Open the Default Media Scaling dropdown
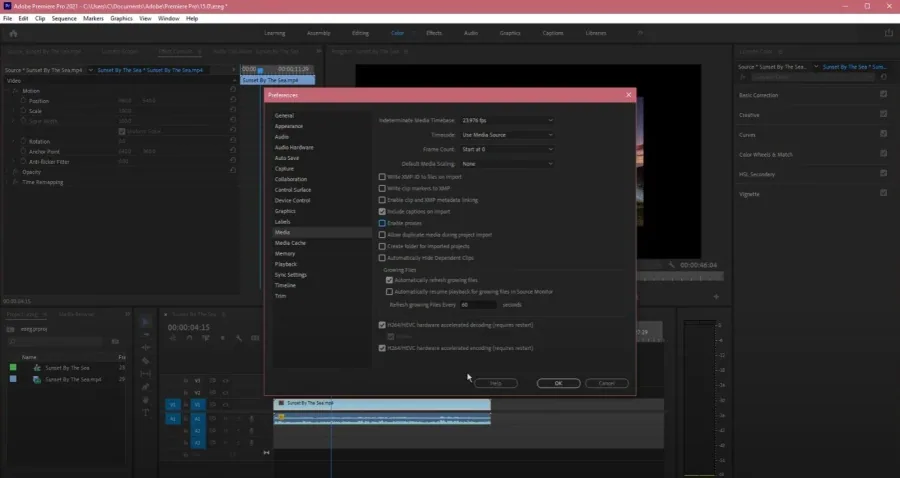Viewport: 900px width, 478px height. coord(507,164)
